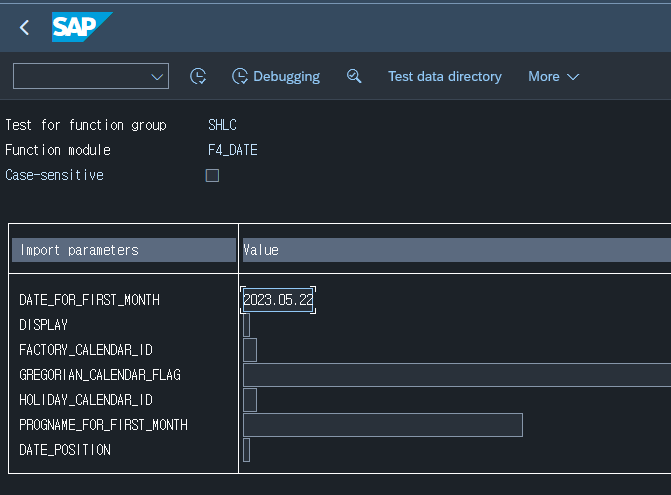Click the GREGORIAN_CALENDAR_FLAG parameter label
The width and height of the screenshot is (671, 495).
pyautogui.click(x=100, y=375)
